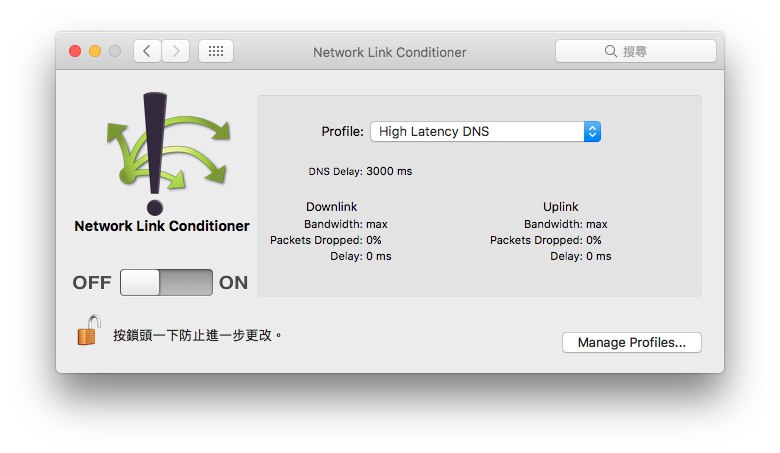This screenshot has width=780, height=453.
Task: Go back using the left chevron
Action: coord(147,51)
